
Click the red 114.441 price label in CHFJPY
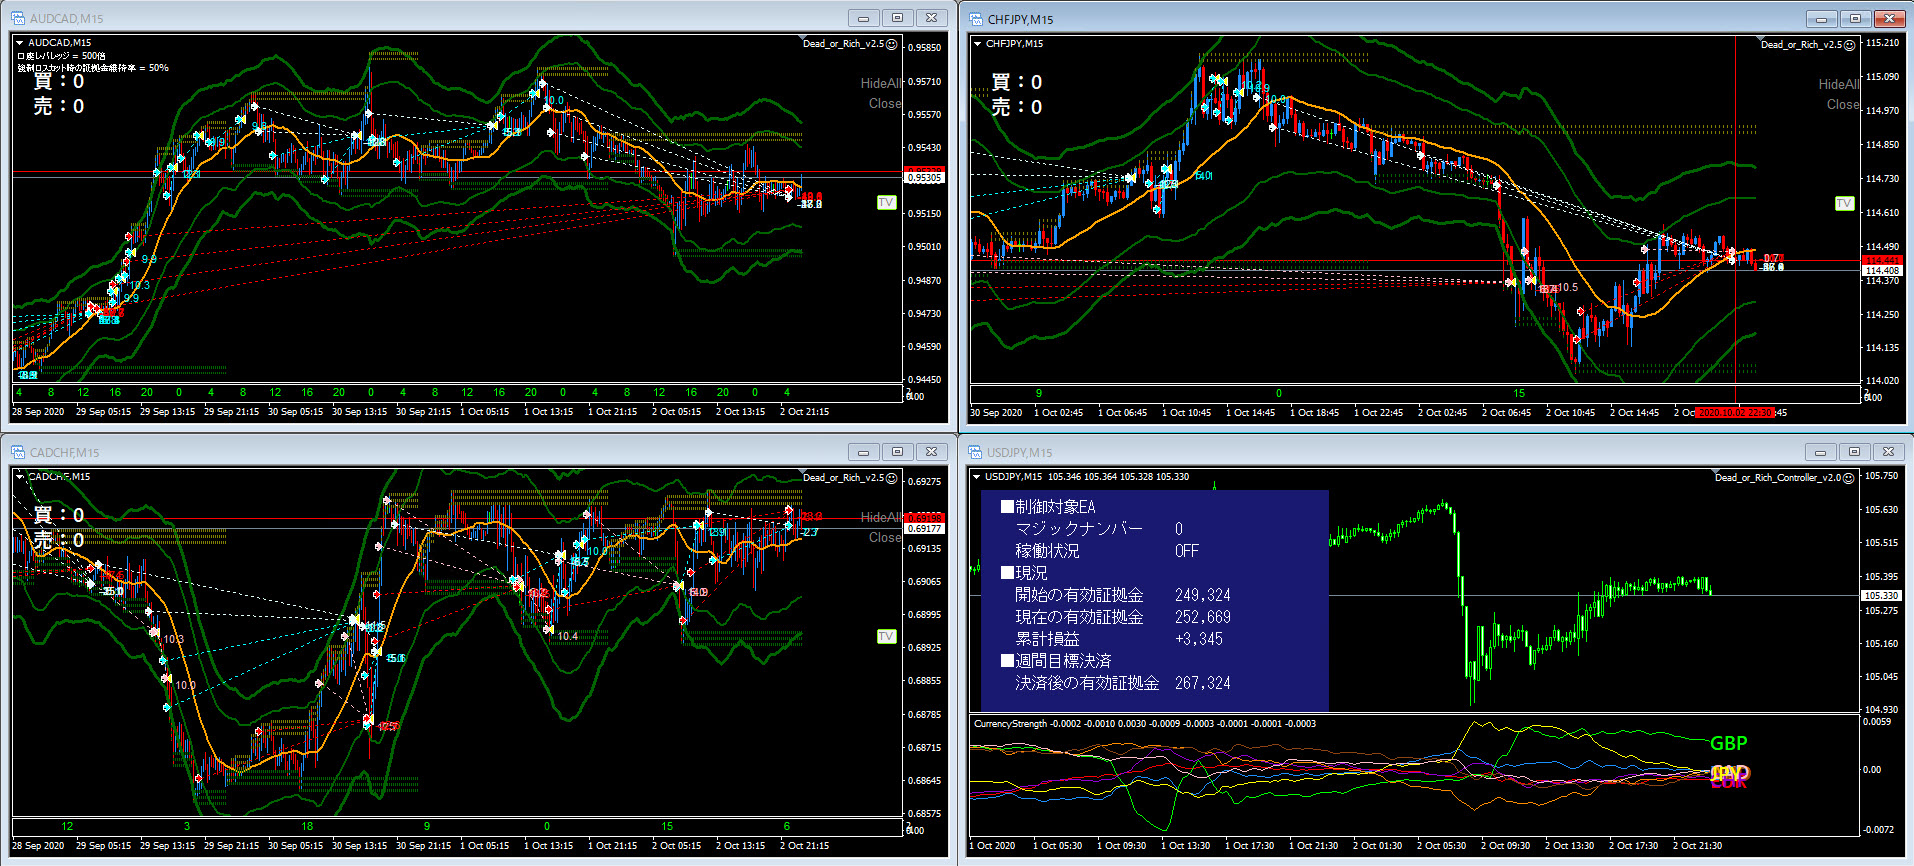[x=1882, y=260]
